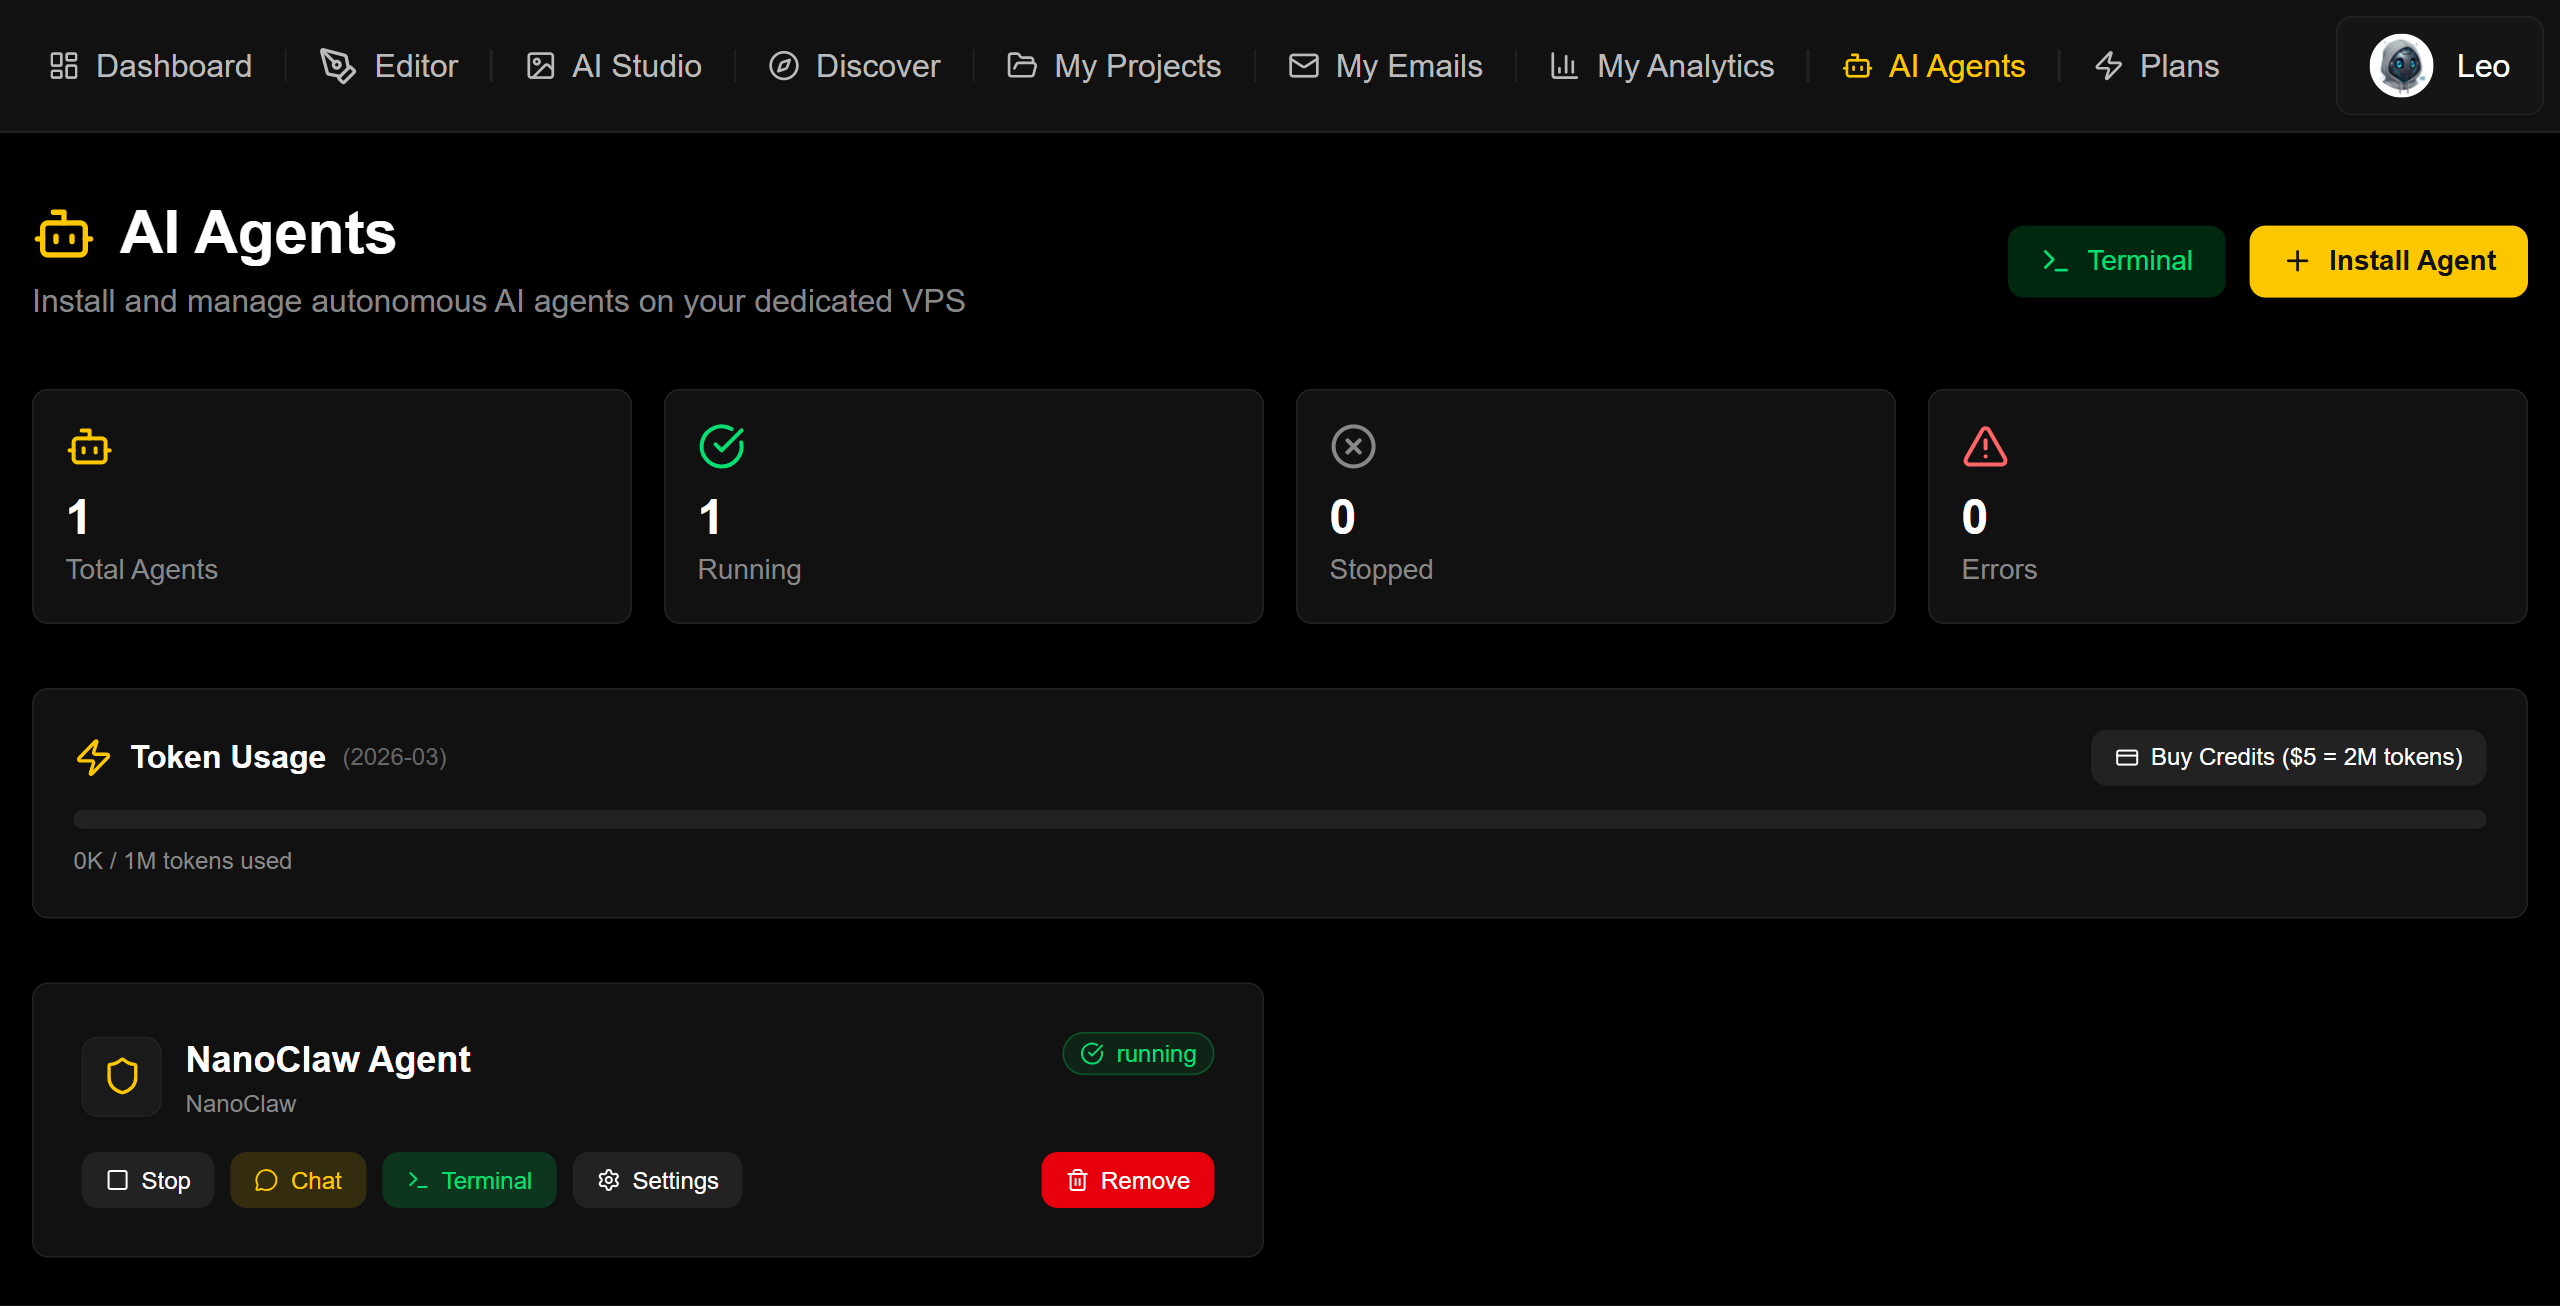The image size is (2560, 1306).
Task: Open Chat with NanoClaw Agent
Action: (297, 1180)
